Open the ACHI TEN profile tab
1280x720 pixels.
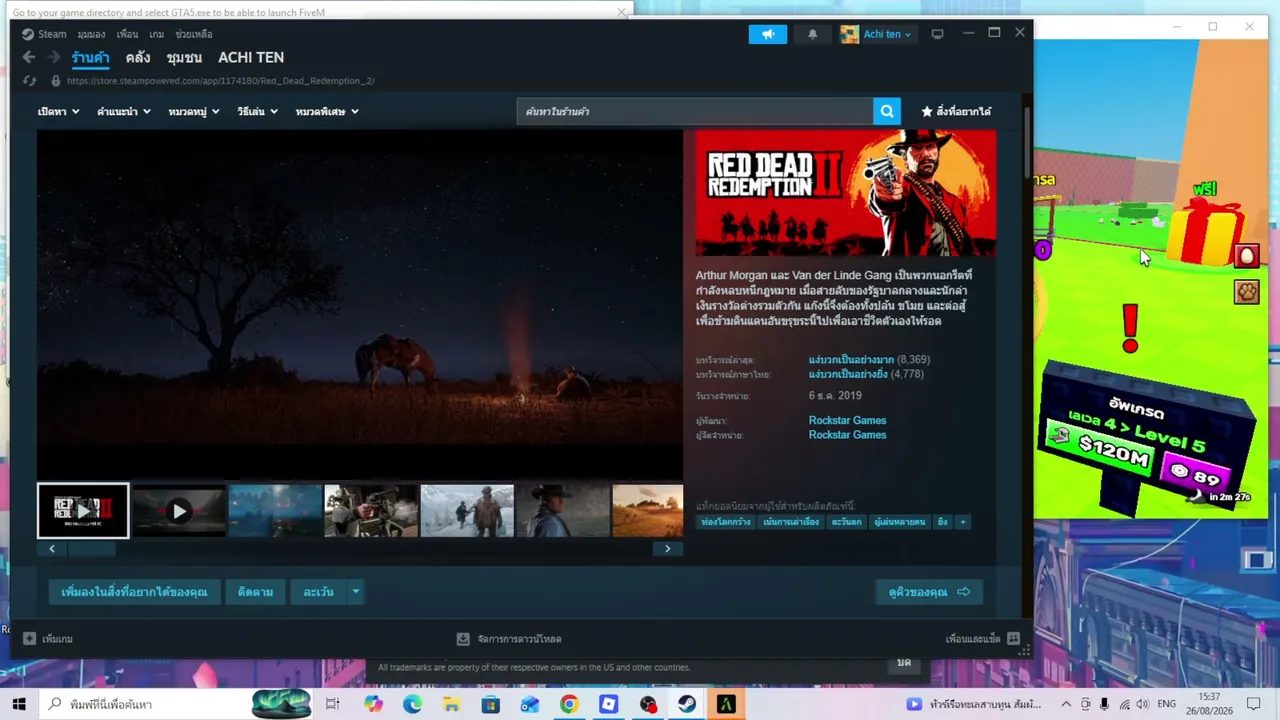[x=251, y=58]
